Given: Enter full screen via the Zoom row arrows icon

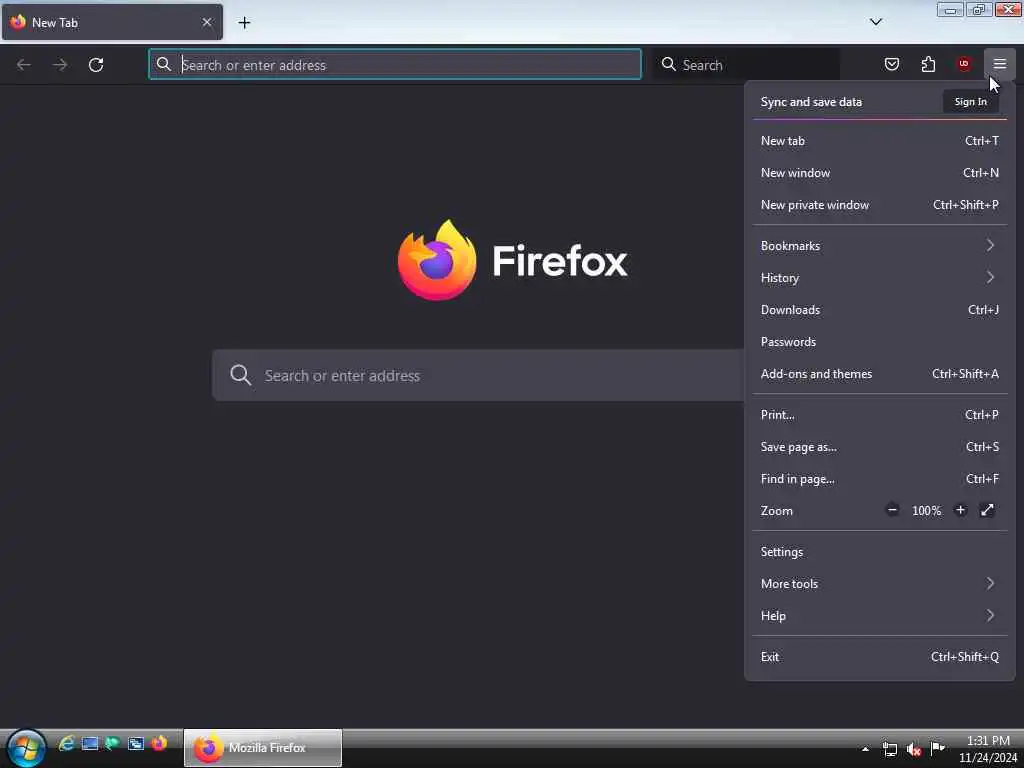Looking at the screenshot, I should [987, 510].
